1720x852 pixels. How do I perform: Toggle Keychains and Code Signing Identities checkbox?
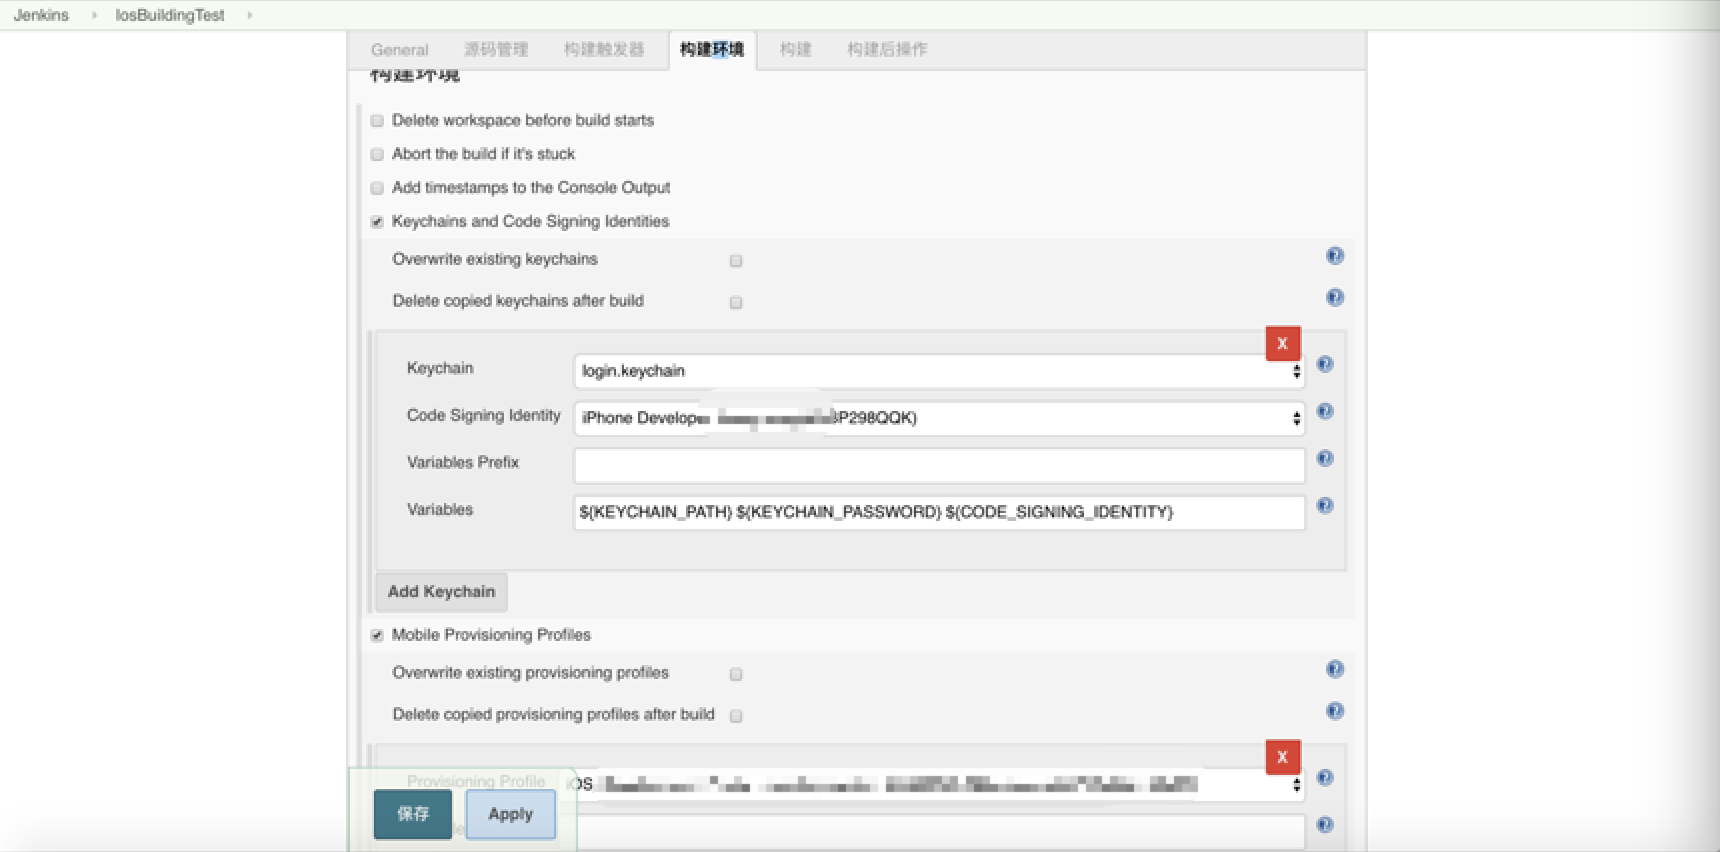(377, 222)
